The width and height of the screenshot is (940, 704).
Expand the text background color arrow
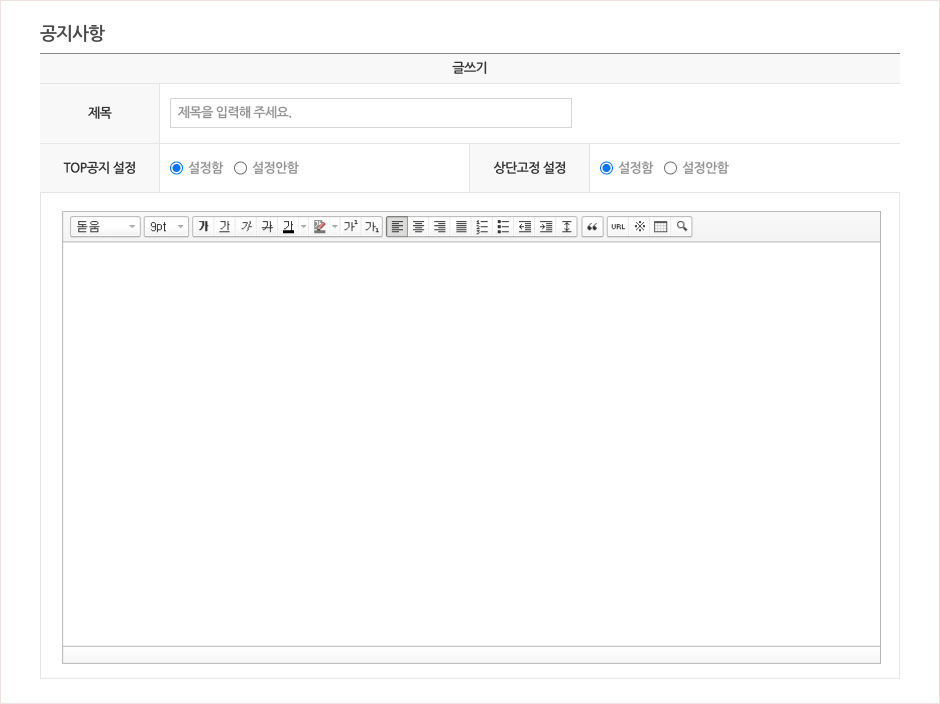(335, 227)
